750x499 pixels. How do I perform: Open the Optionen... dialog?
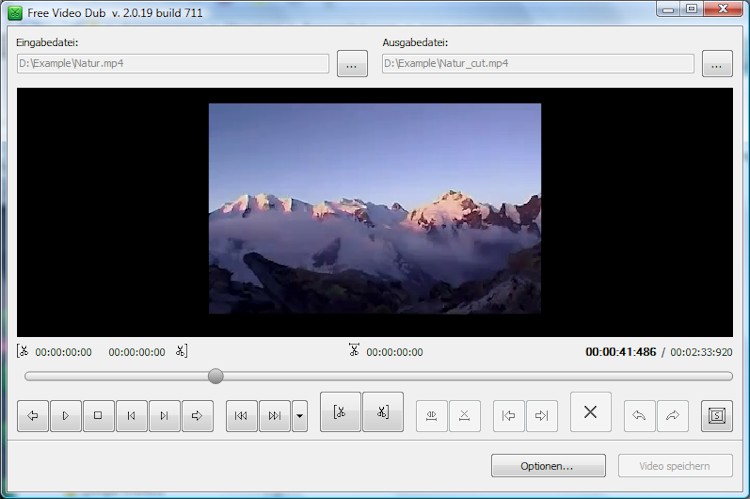click(x=548, y=466)
